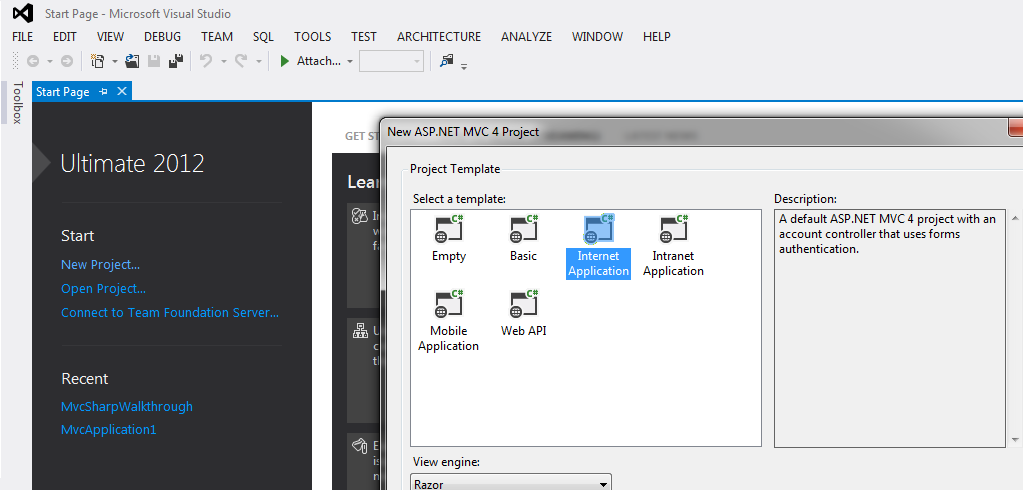1023x490 pixels.
Task: Switch to the Start Page tab
Action: [x=63, y=92]
